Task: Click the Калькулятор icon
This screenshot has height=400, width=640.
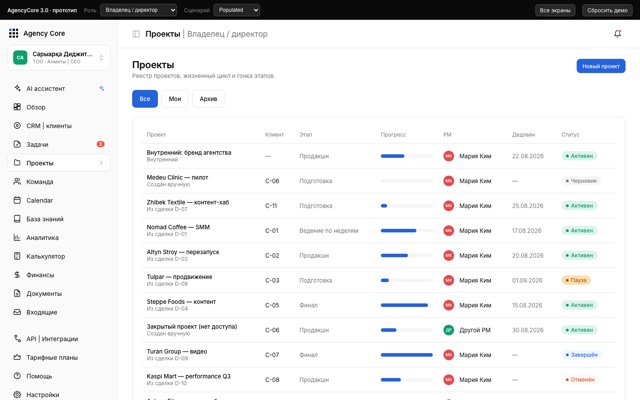Action: pyautogui.click(x=17, y=256)
